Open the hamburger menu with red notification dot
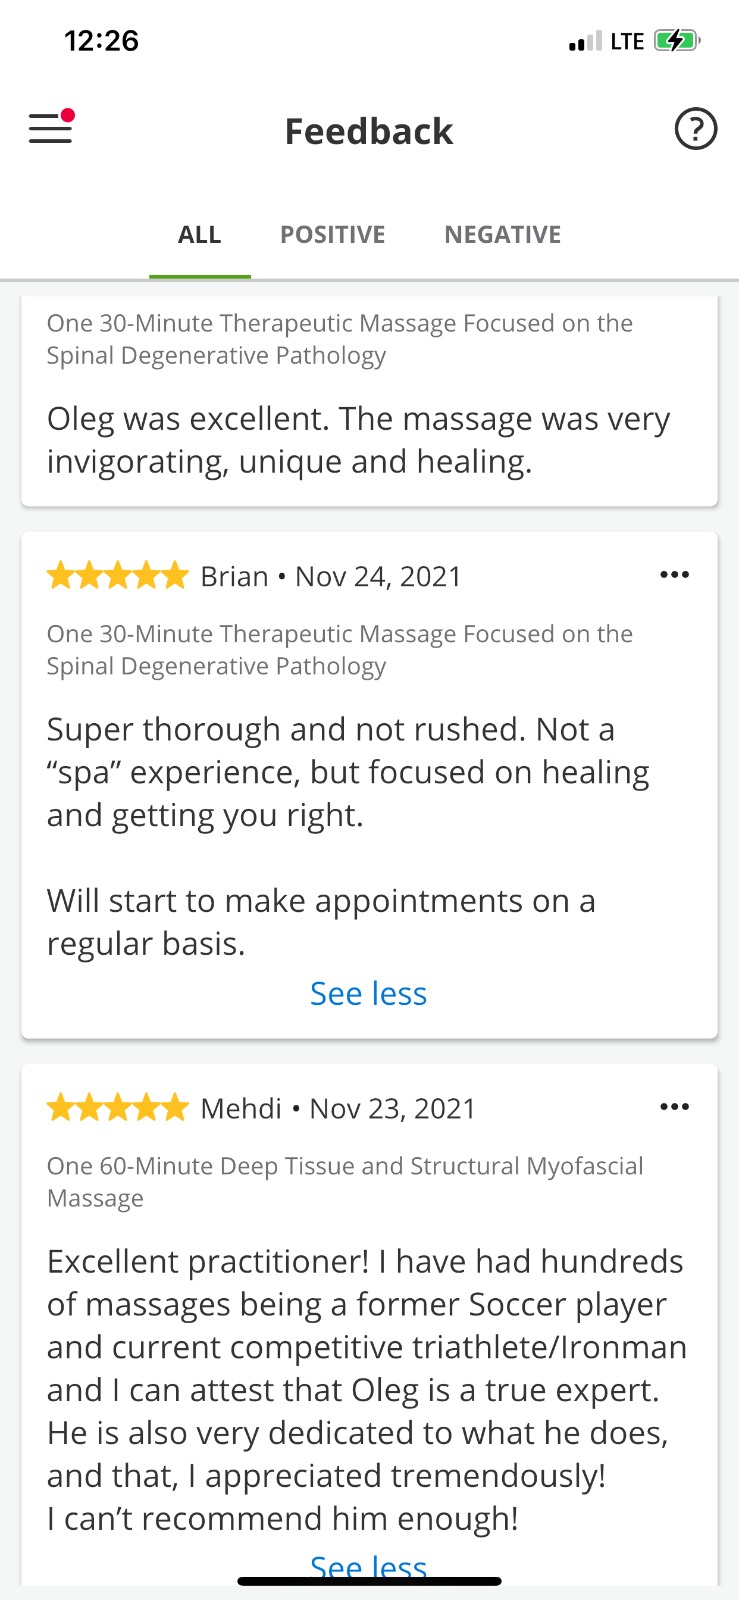The height and width of the screenshot is (1600, 739). pyautogui.click(x=51, y=127)
